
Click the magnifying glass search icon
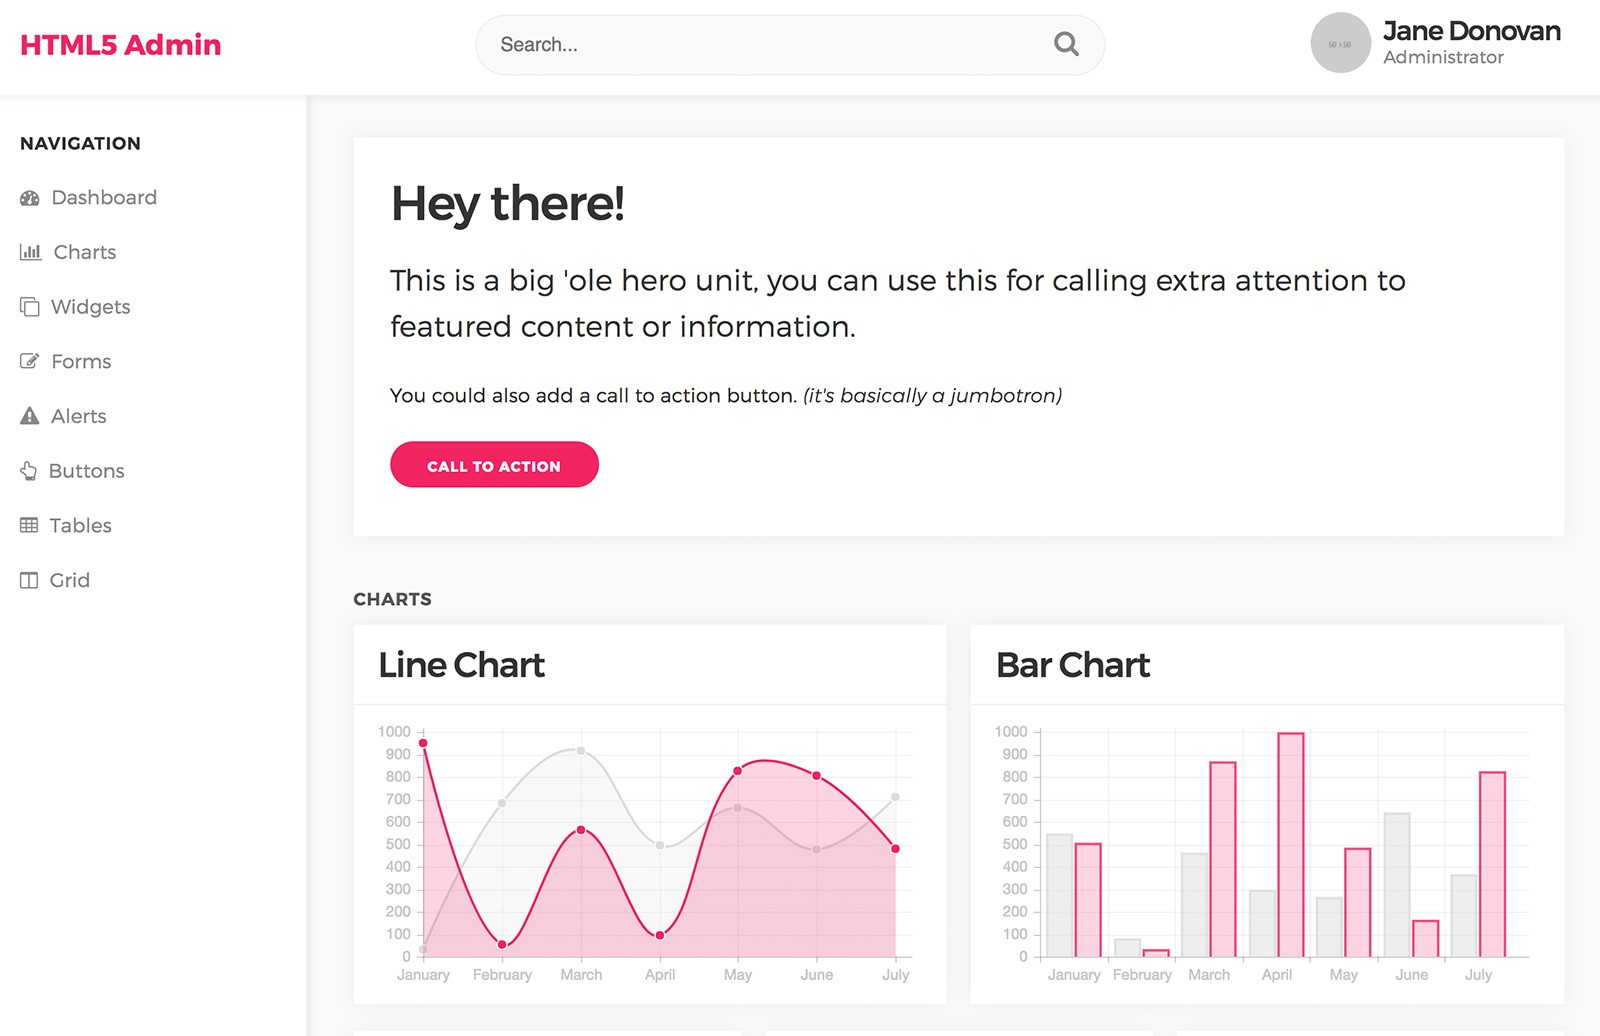(x=1066, y=44)
